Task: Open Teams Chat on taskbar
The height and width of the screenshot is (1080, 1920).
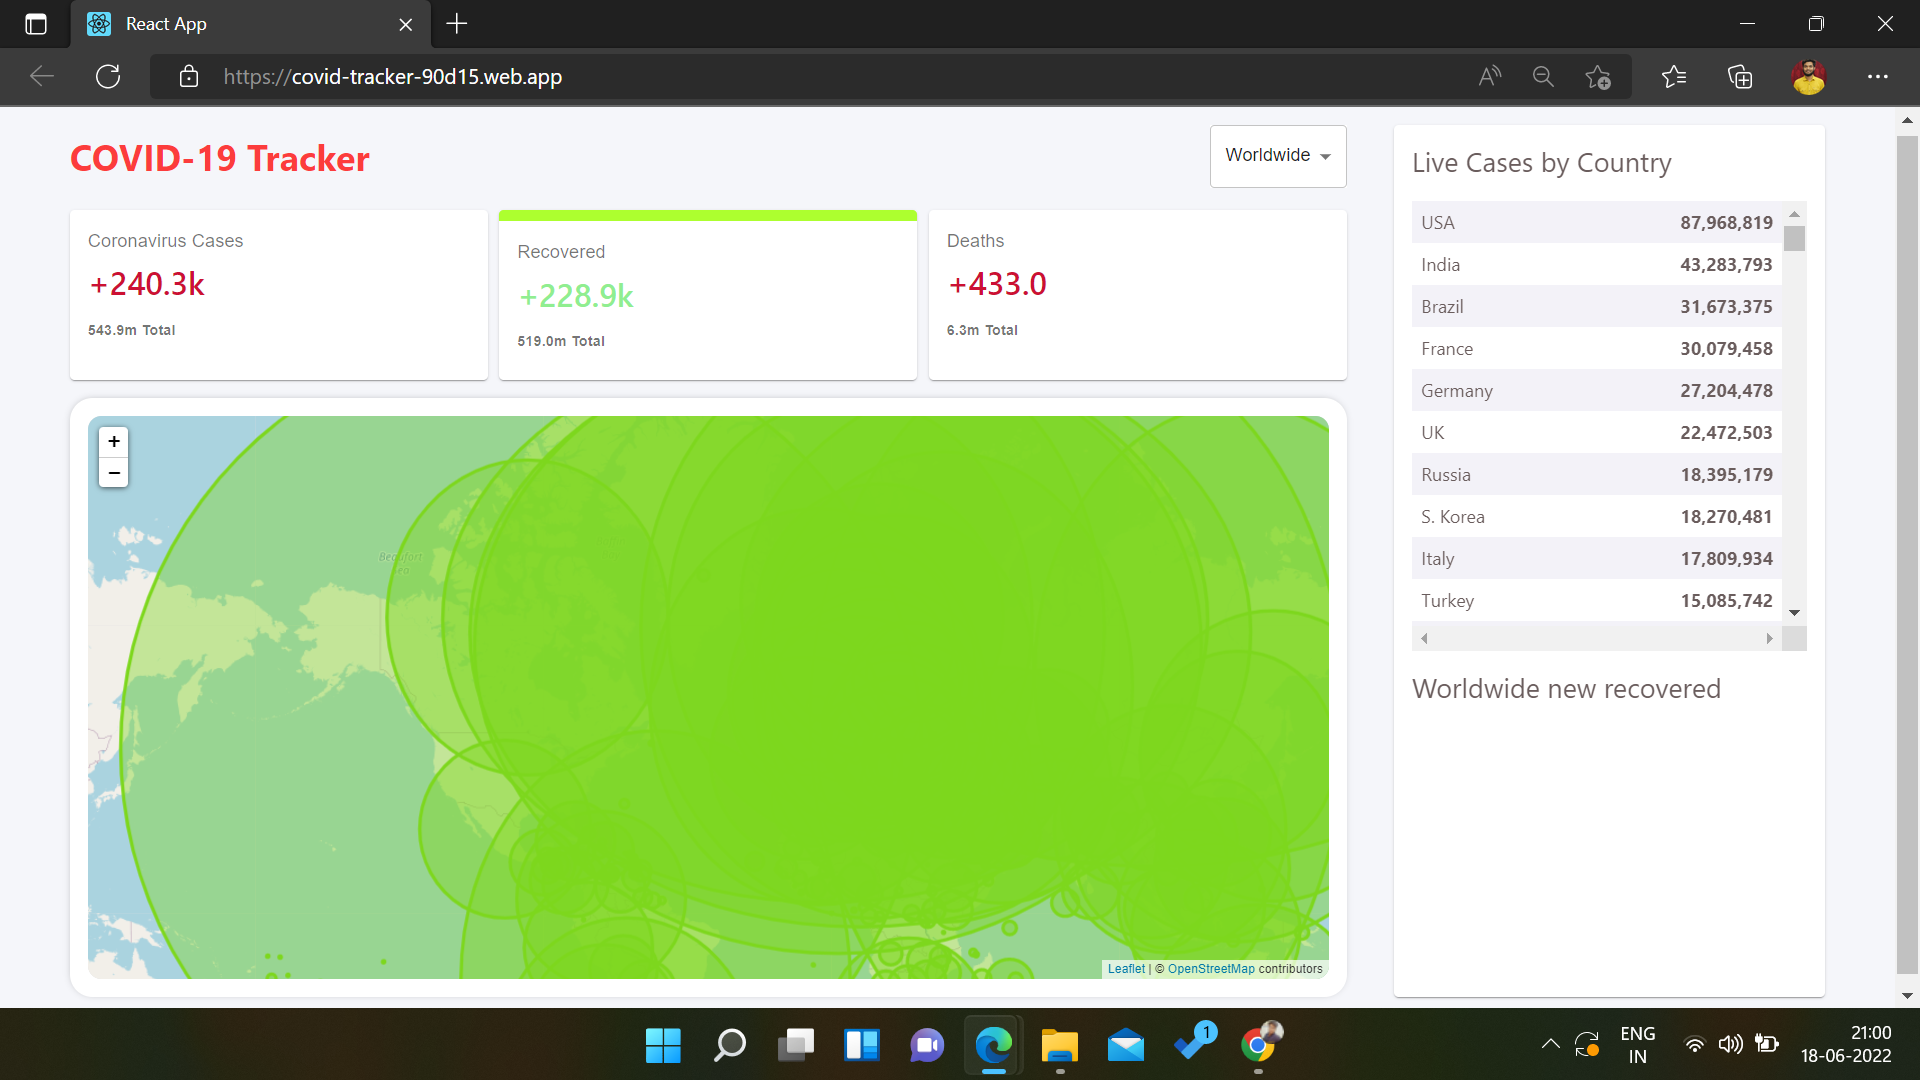Action: tap(927, 1045)
